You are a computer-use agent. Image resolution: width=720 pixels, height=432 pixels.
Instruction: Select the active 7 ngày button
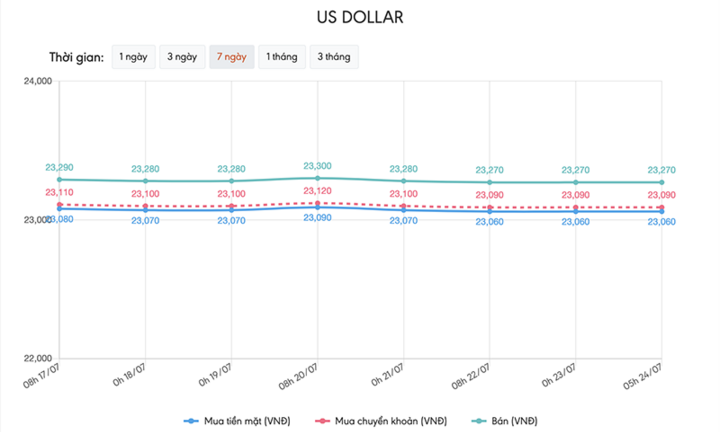(231, 57)
